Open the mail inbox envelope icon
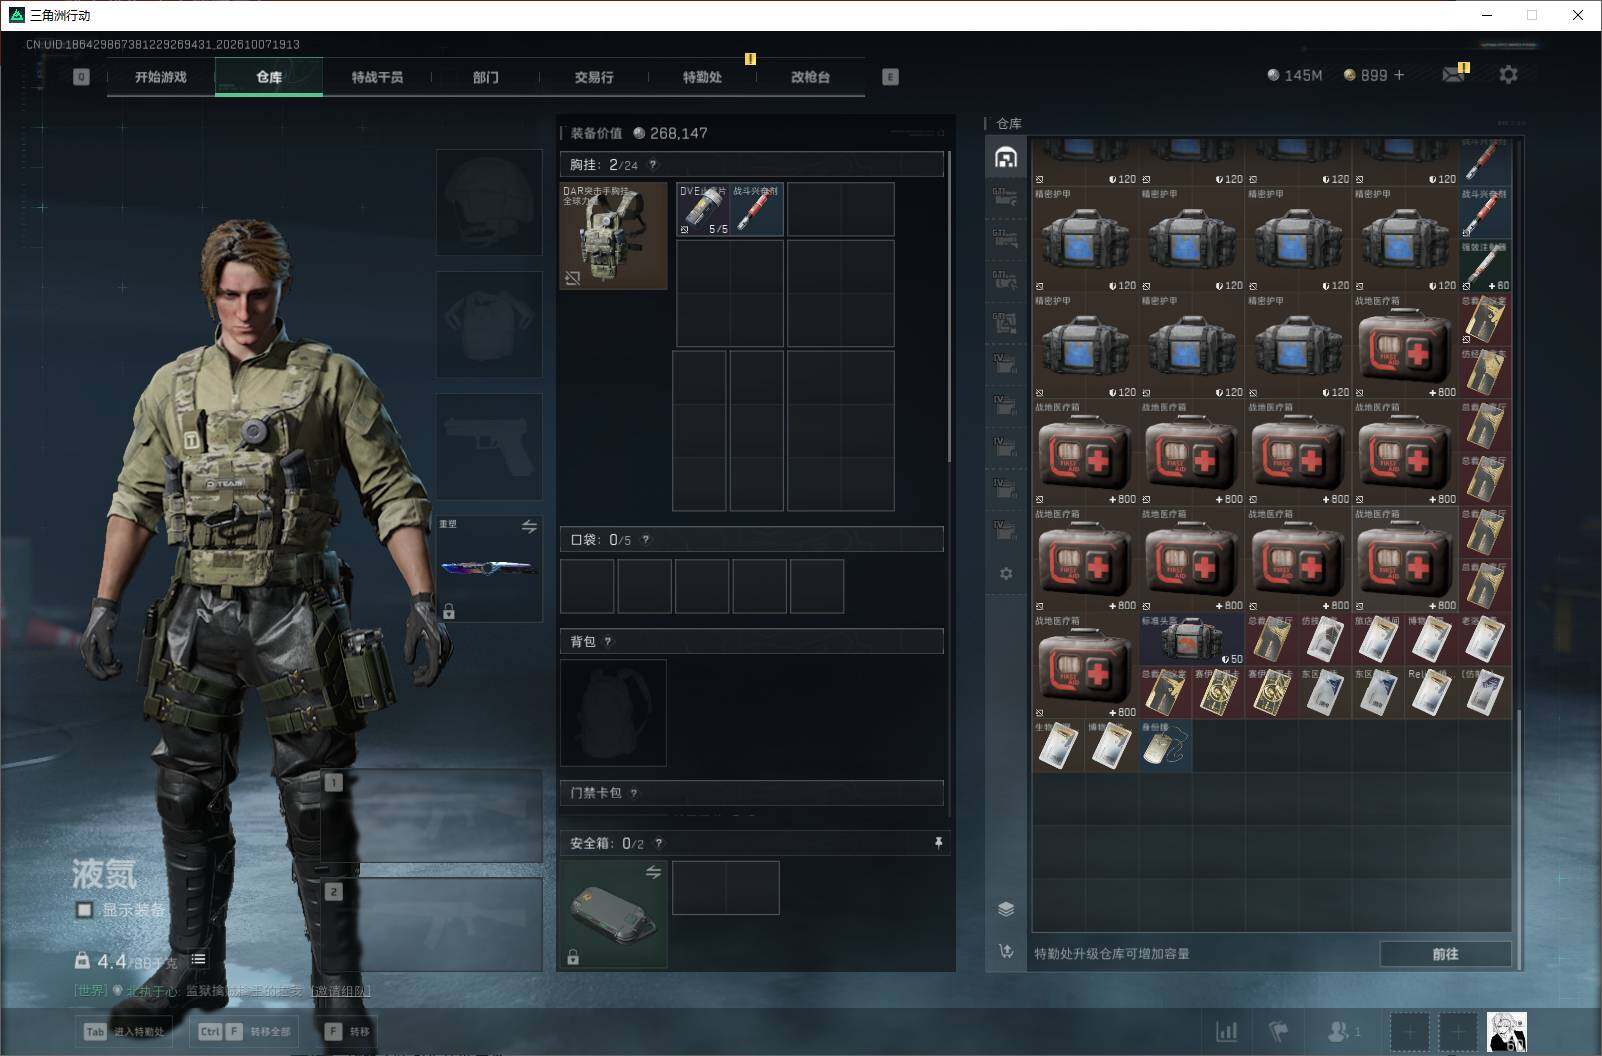Viewport: 1602px width, 1056px height. tap(1453, 75)
